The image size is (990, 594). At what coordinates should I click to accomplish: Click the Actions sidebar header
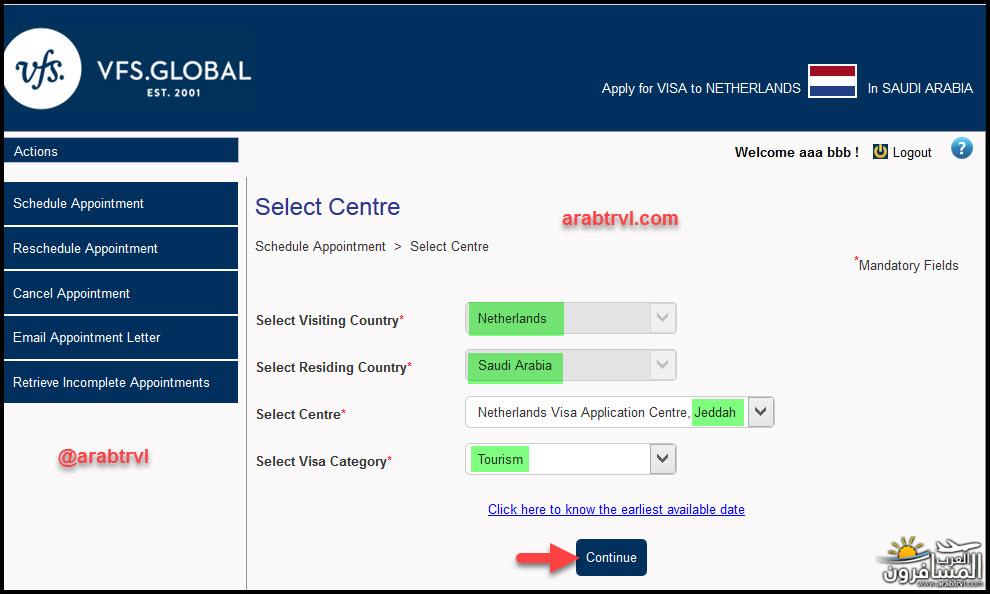pos(121,151)
